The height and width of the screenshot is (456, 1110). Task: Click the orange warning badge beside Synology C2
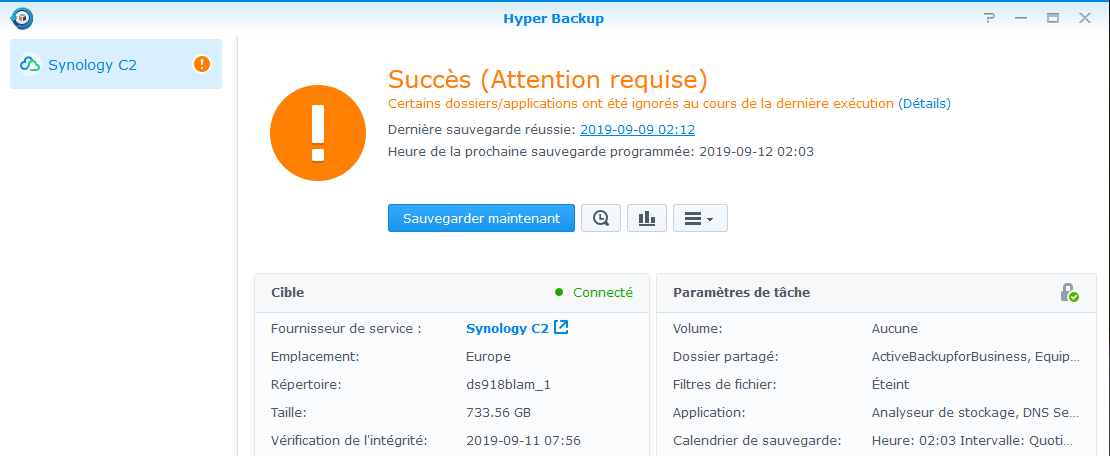[202, 64]
